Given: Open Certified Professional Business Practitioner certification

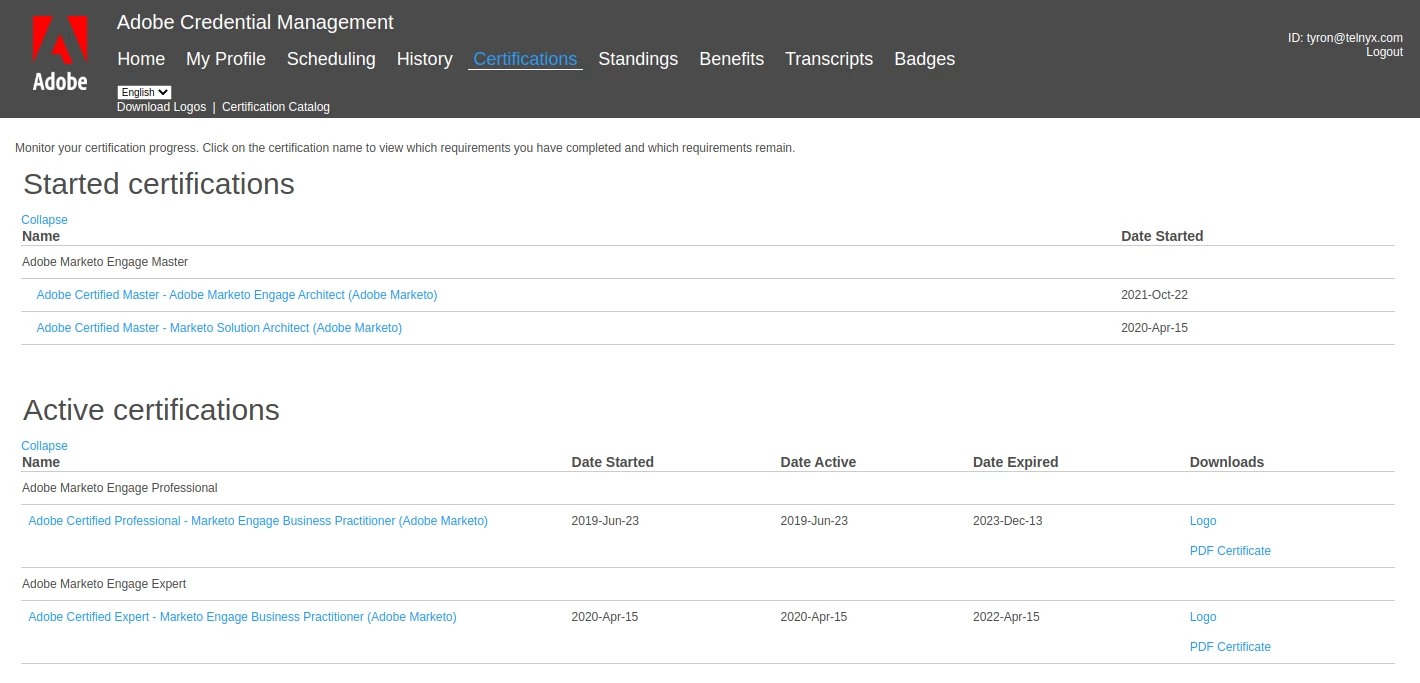Looking at the screenshot, I should [x=258, y=521].
